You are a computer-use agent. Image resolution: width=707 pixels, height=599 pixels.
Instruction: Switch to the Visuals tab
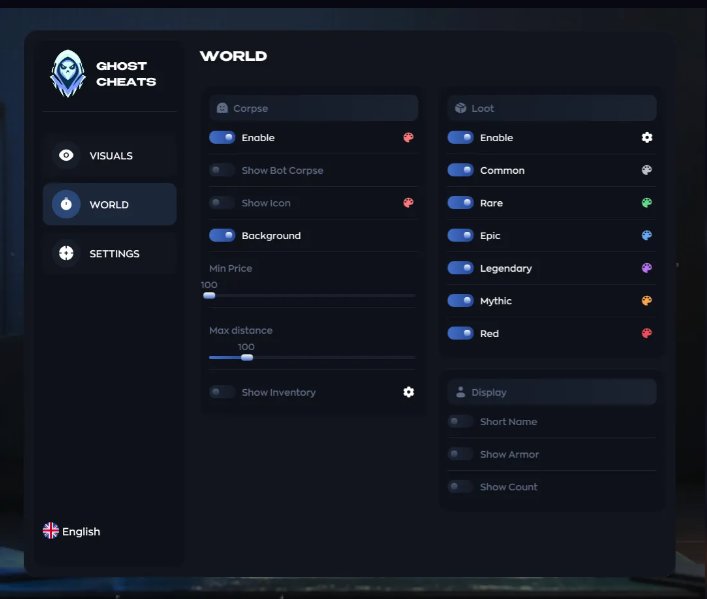110,156
